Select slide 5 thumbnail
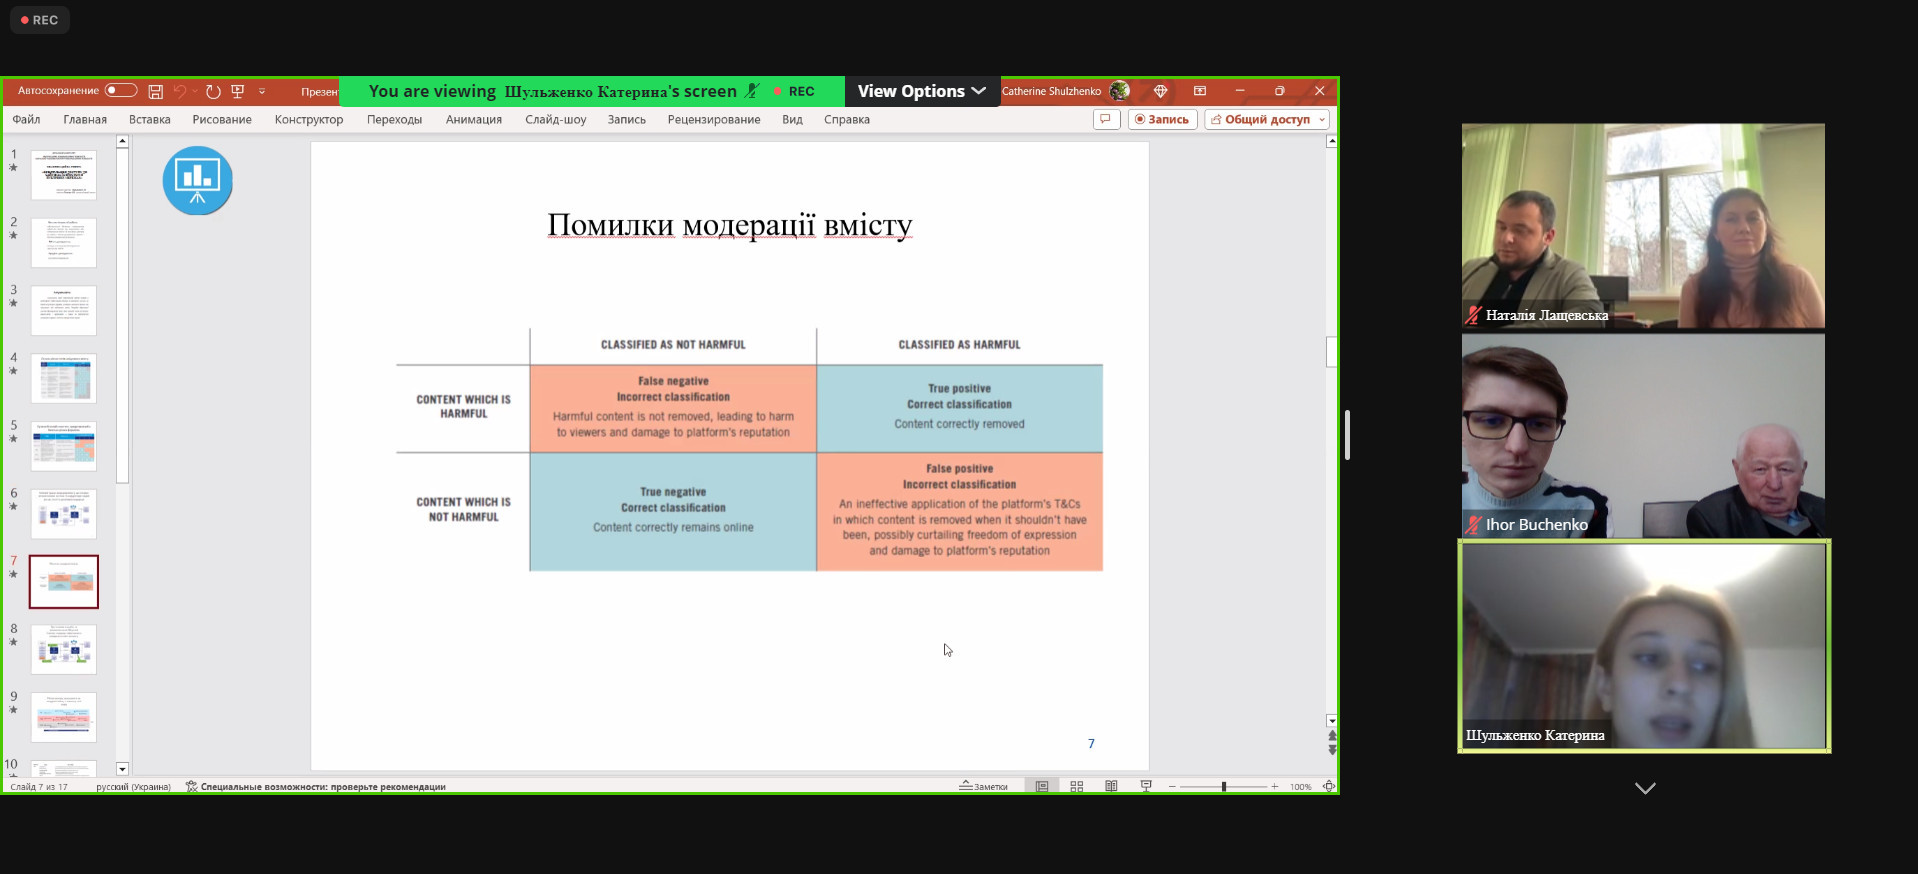This screenshot has height=874, width=1918. [64, 446]
